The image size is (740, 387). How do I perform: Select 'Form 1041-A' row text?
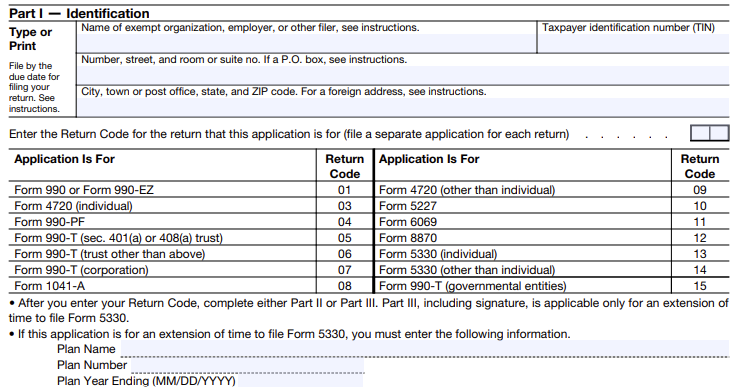click(x=50, y=286)
